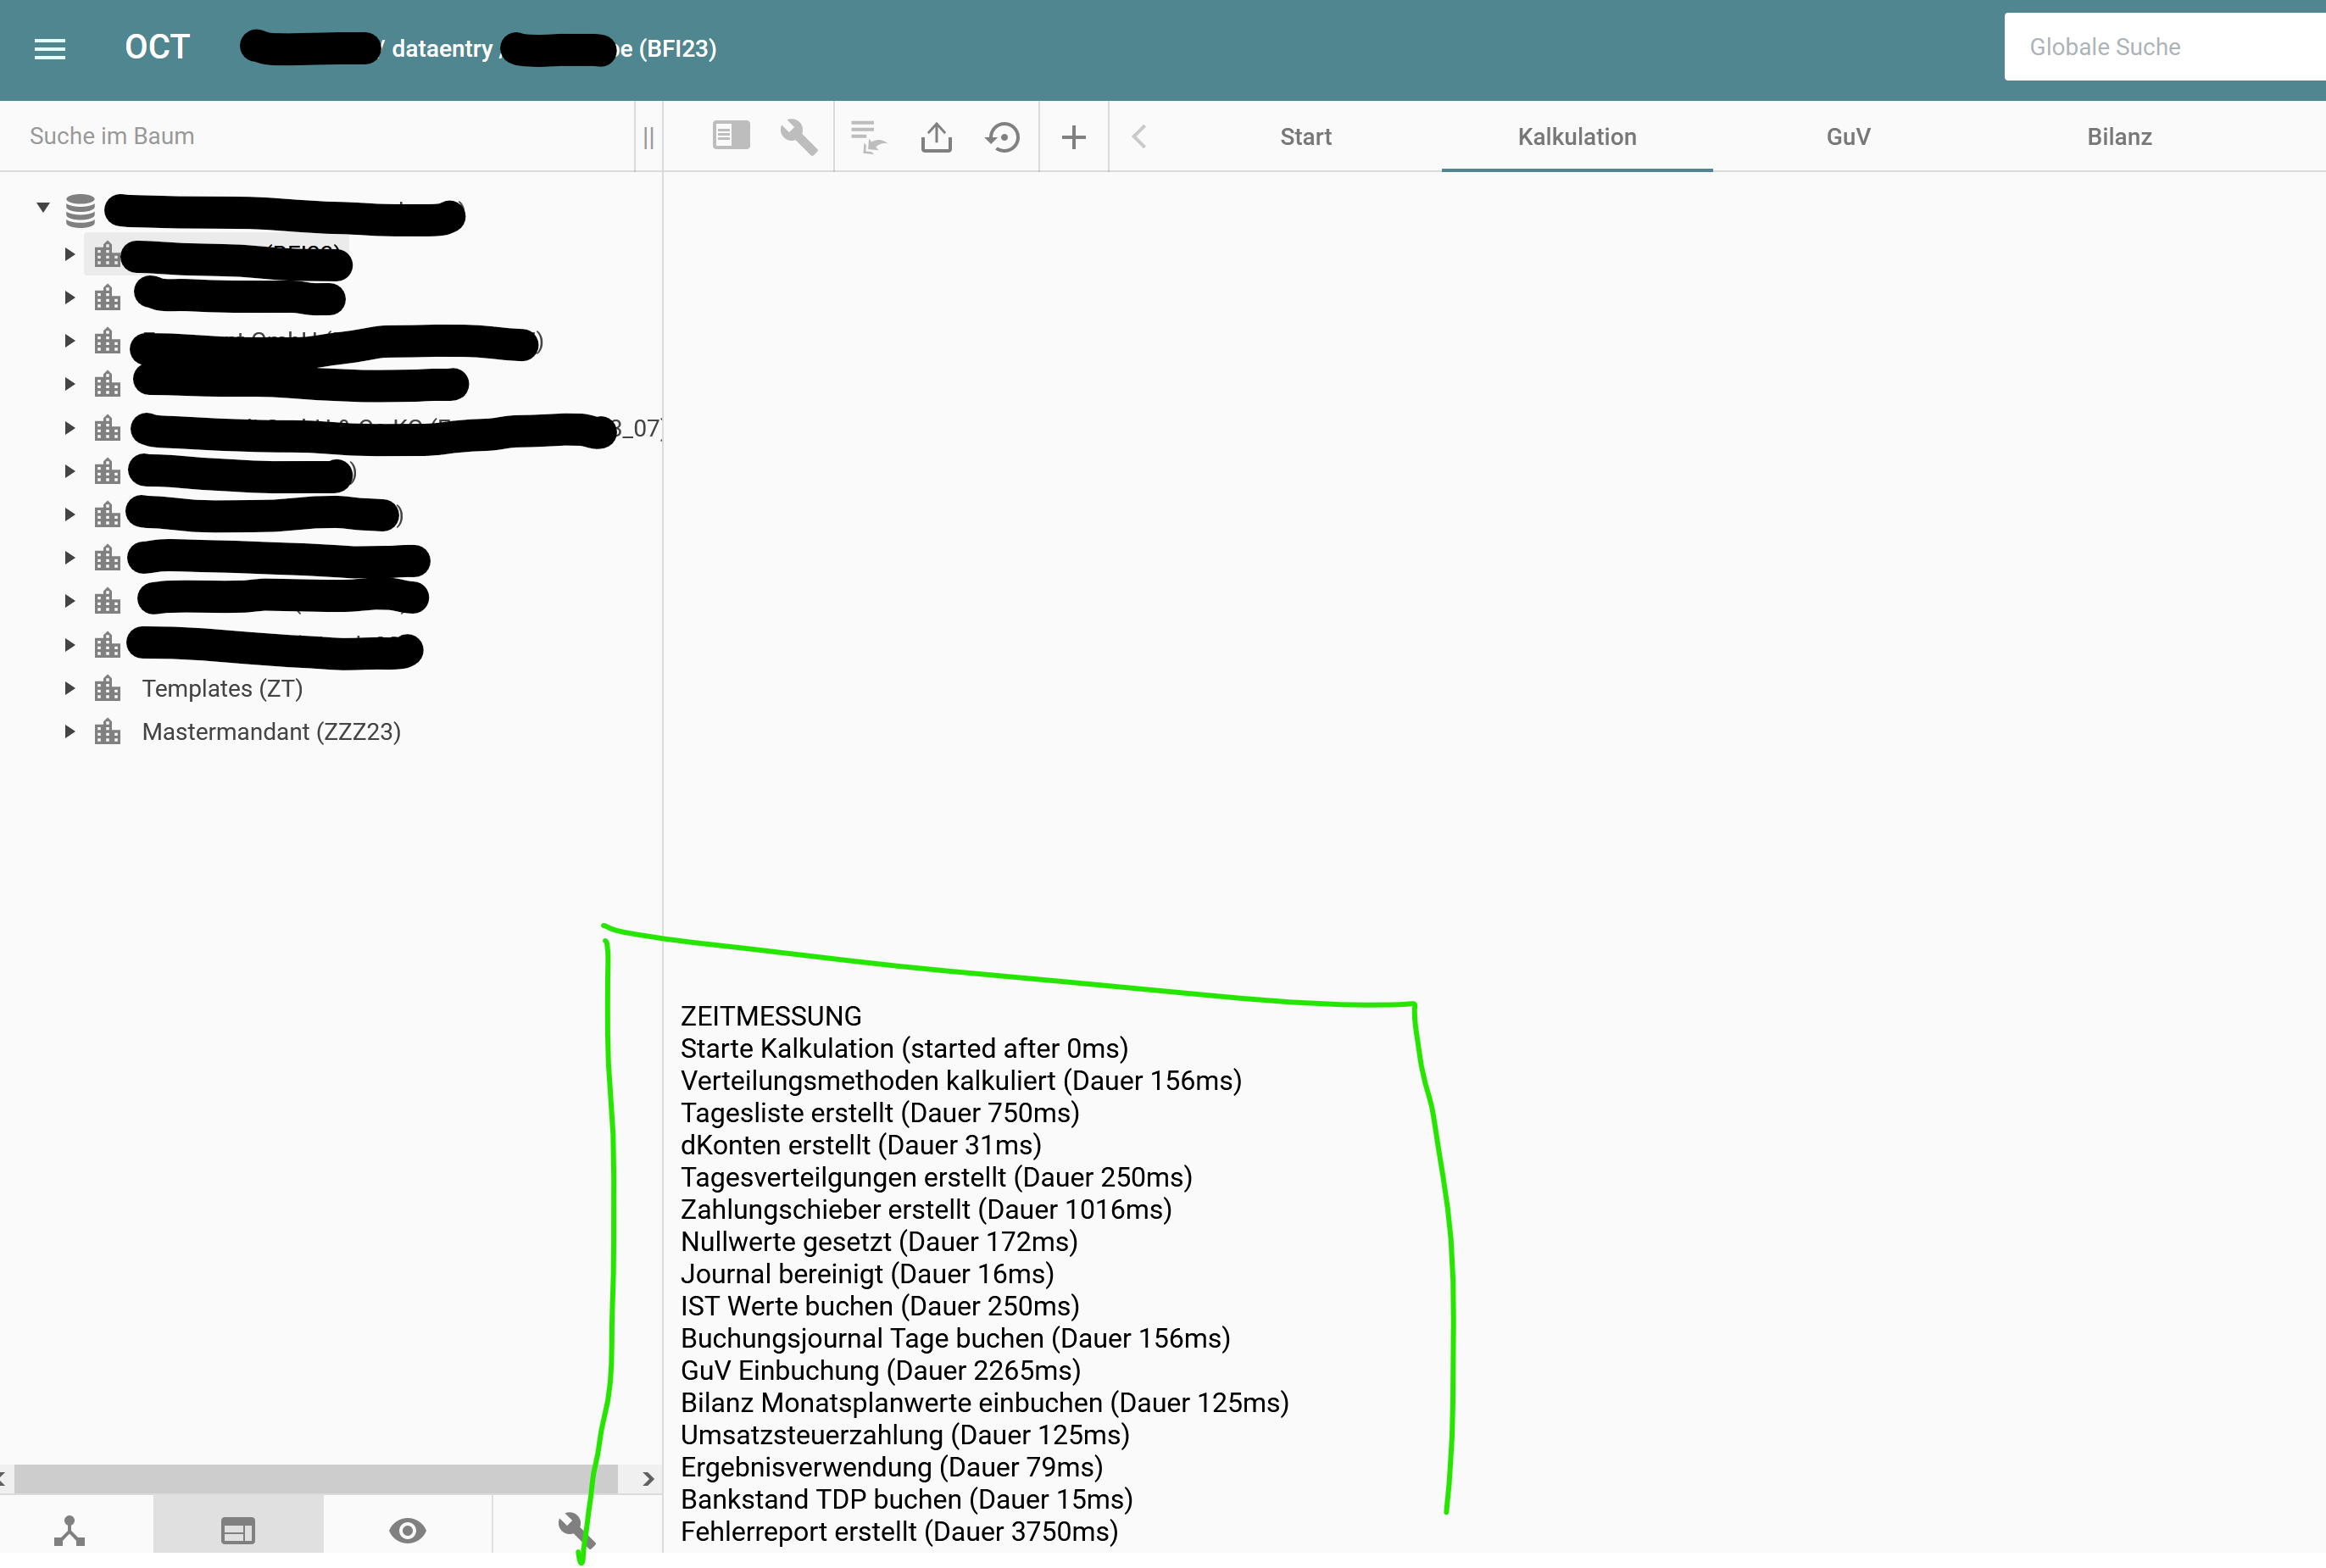
Task: Open the hamburger main menu
Action: pos(50,48)
